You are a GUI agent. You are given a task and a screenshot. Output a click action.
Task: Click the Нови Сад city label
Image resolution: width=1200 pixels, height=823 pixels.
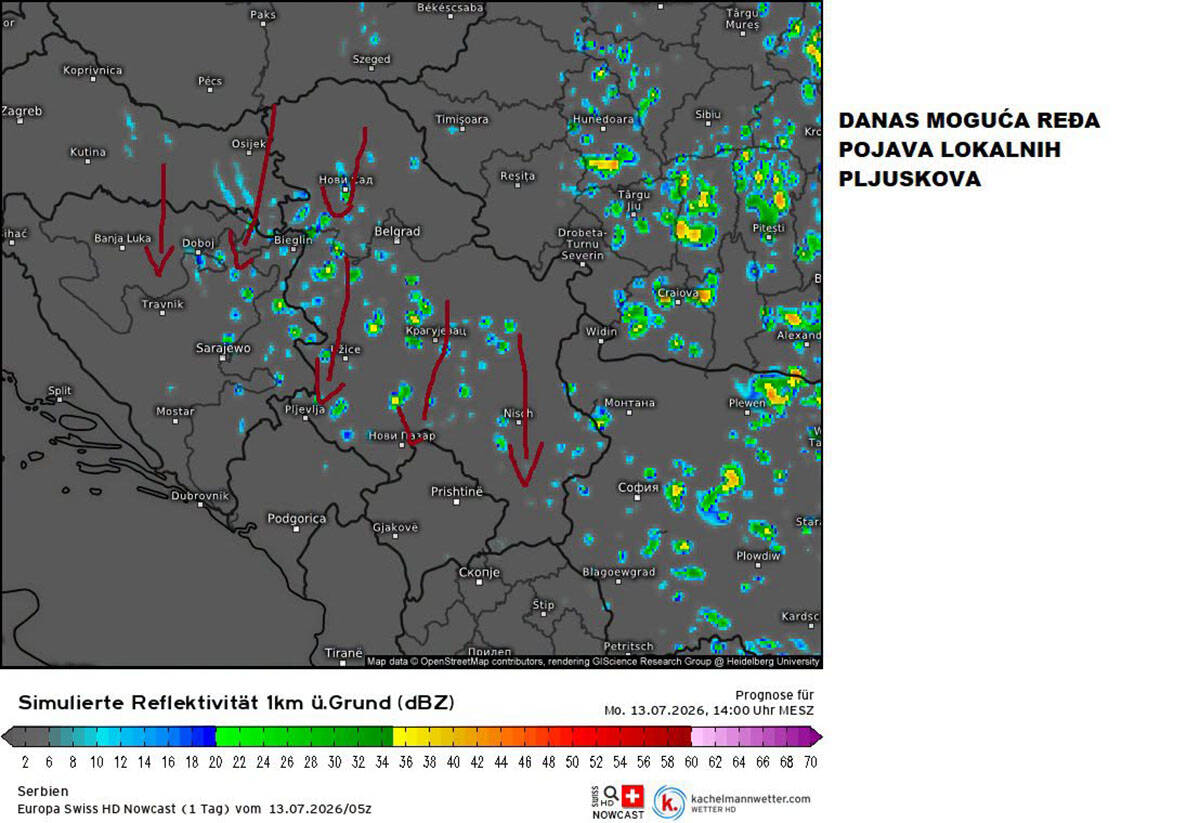click(x=346, y=179)
